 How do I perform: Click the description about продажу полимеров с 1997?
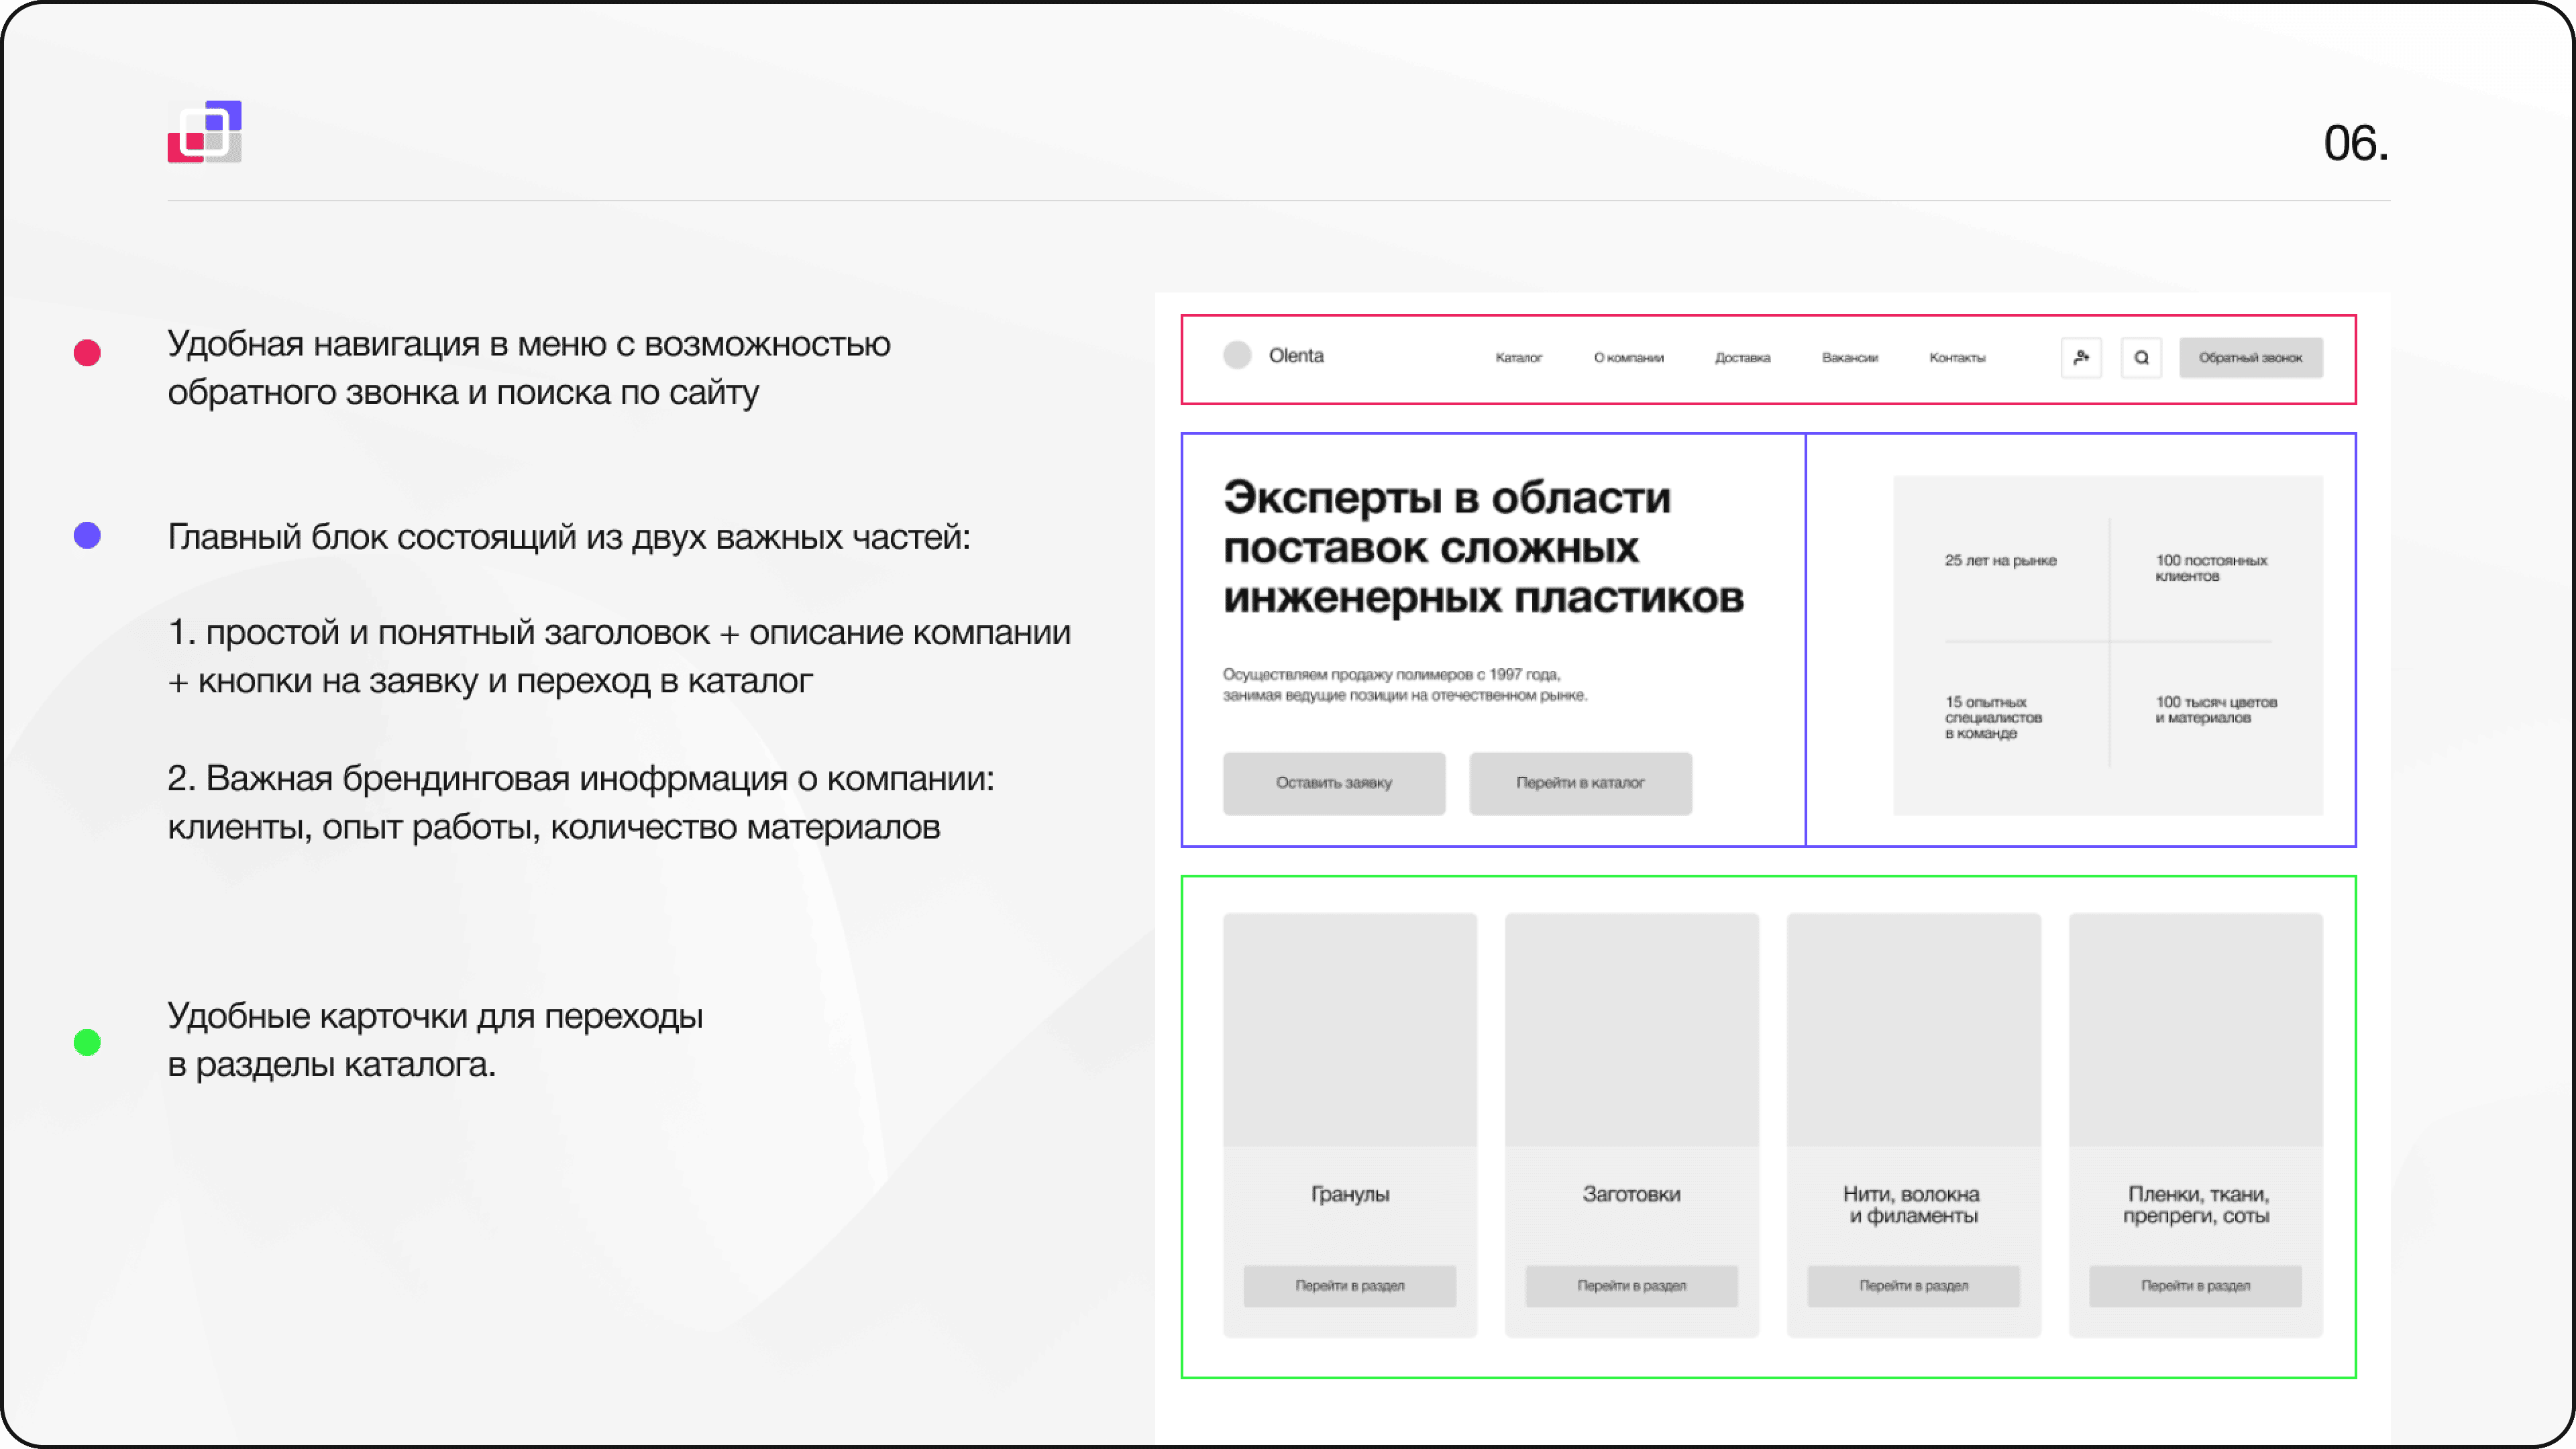pos(1405,685)
